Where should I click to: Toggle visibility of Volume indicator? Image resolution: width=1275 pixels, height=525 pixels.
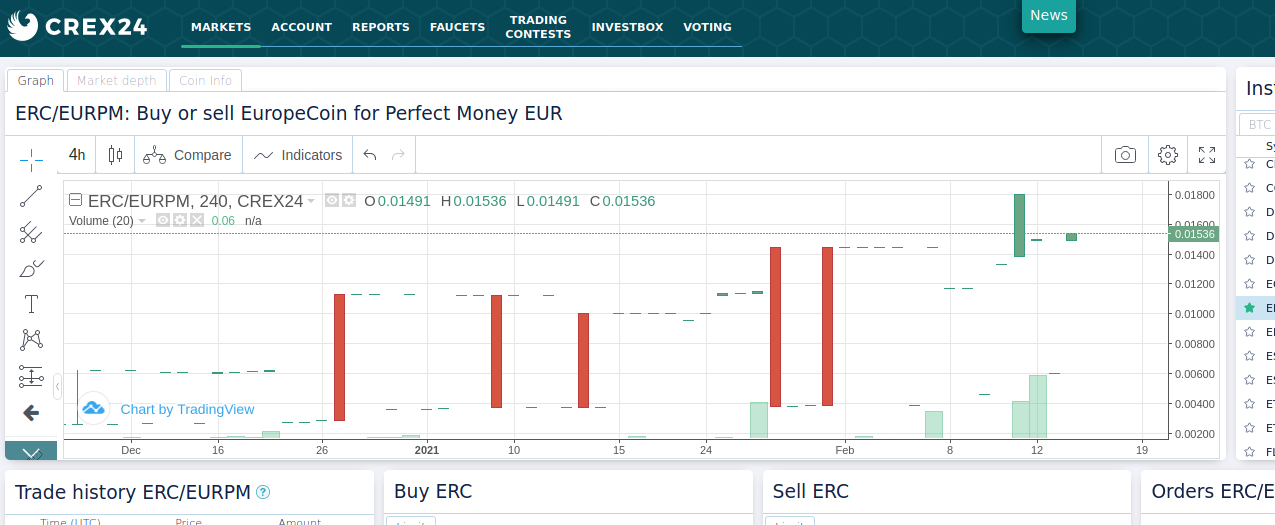click(x=162, y=220)
